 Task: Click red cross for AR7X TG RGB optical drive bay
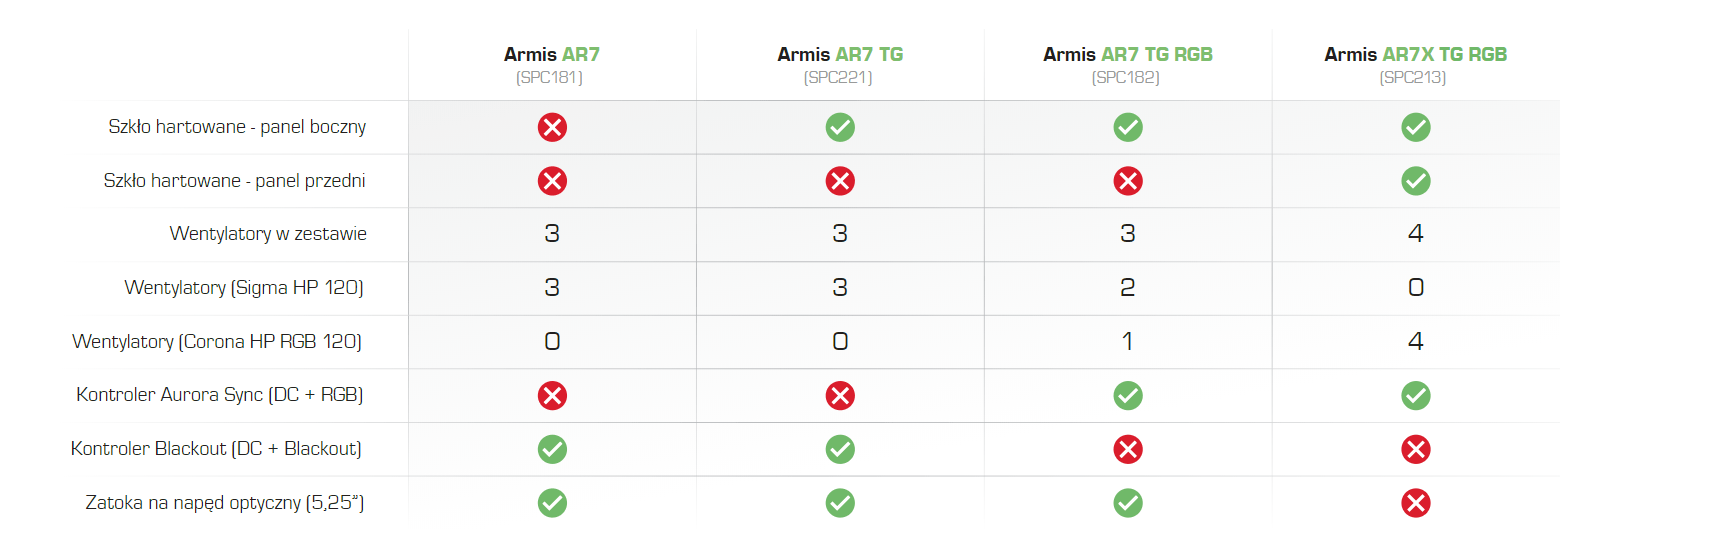pos(1416,503)
